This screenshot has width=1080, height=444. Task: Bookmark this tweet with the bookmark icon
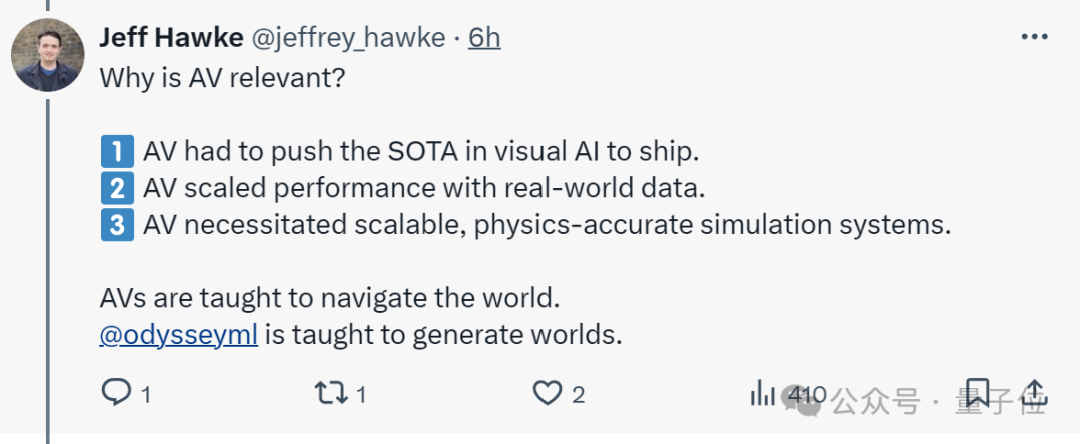click(977, 393)
